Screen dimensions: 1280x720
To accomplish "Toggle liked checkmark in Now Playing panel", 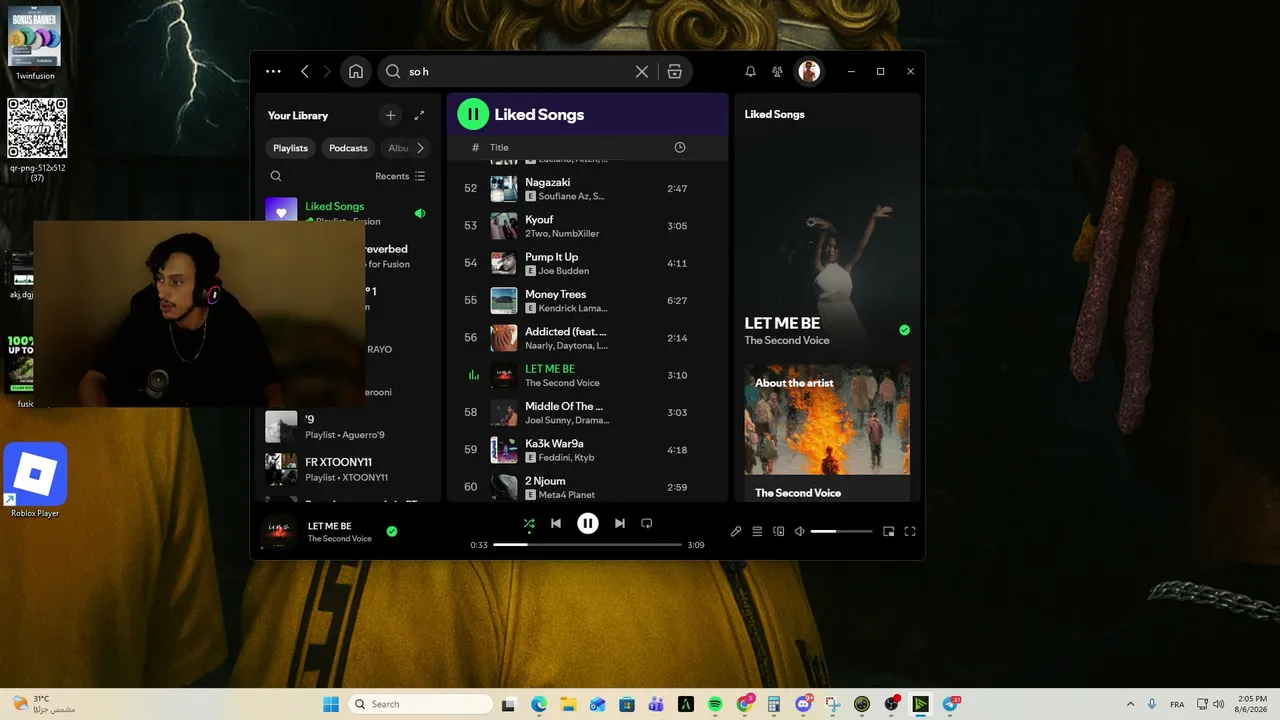I will (x=904, y=330).
